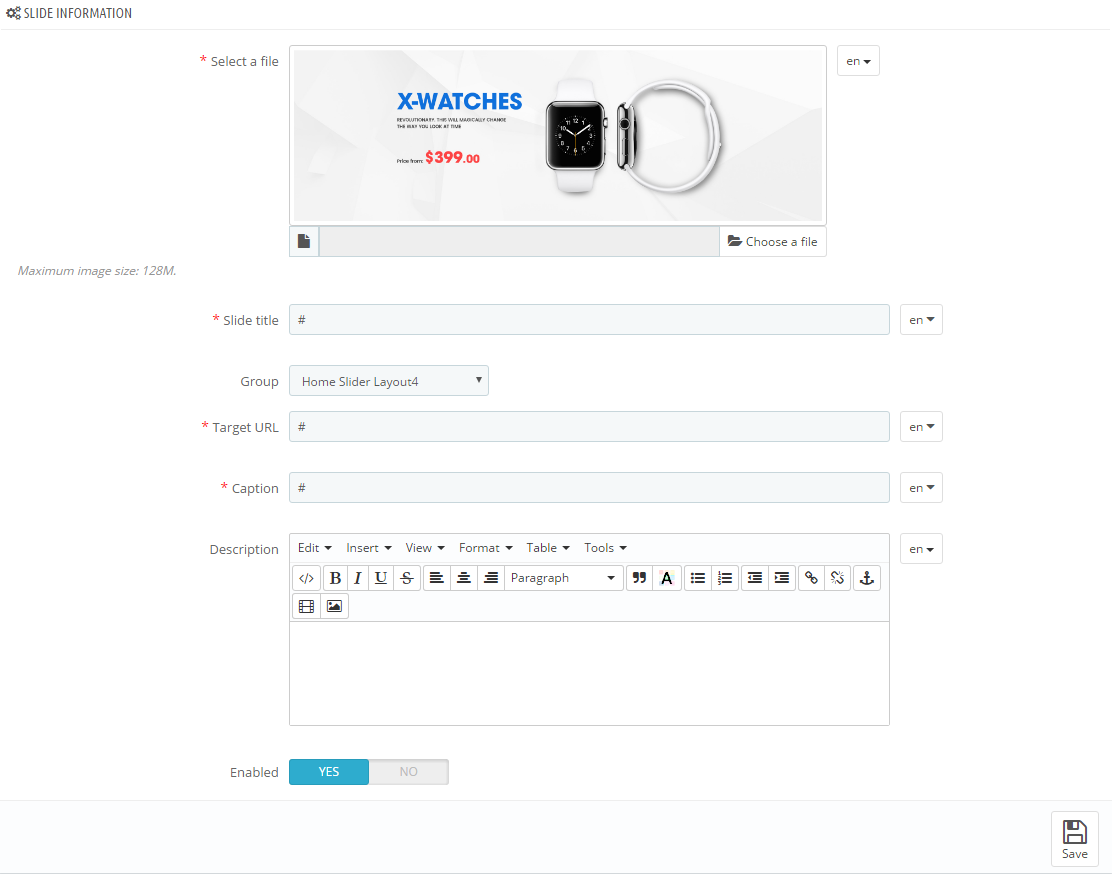Save the slide information
This screenshot has width=1112, height=874.
[1075, 839]
